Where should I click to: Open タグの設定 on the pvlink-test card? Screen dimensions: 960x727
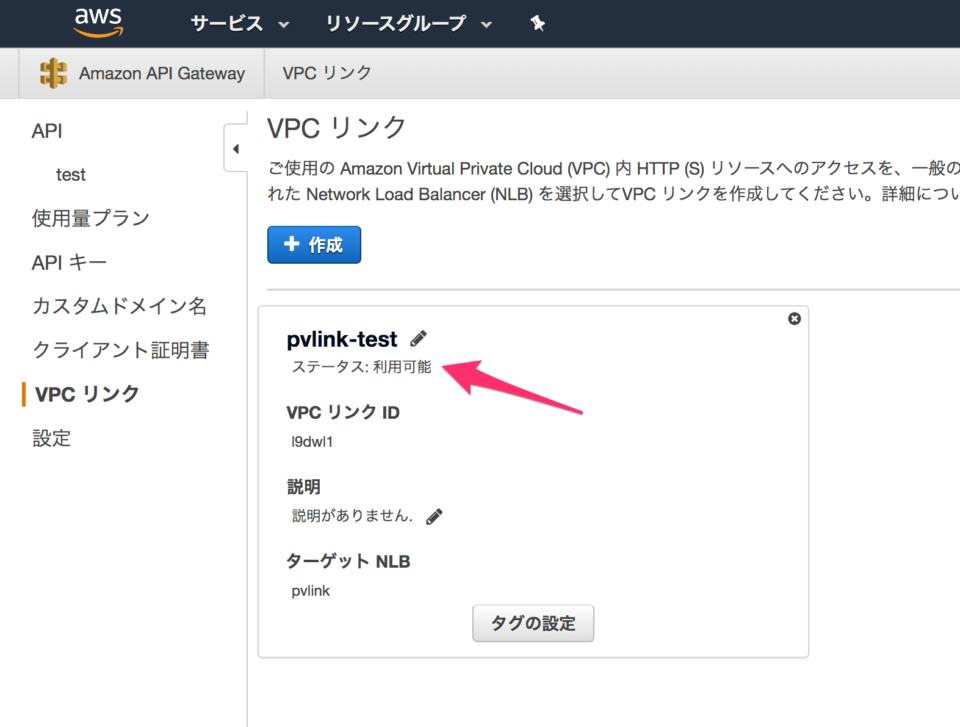(x=533, y=623)
